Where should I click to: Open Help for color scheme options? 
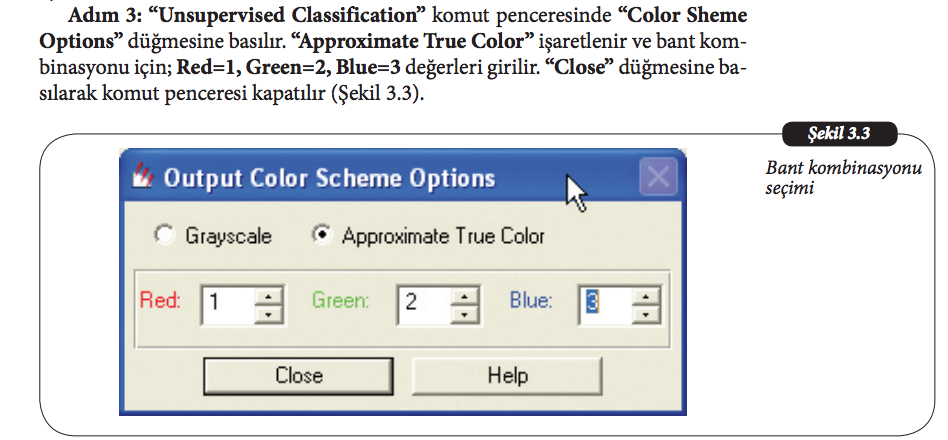507,376
